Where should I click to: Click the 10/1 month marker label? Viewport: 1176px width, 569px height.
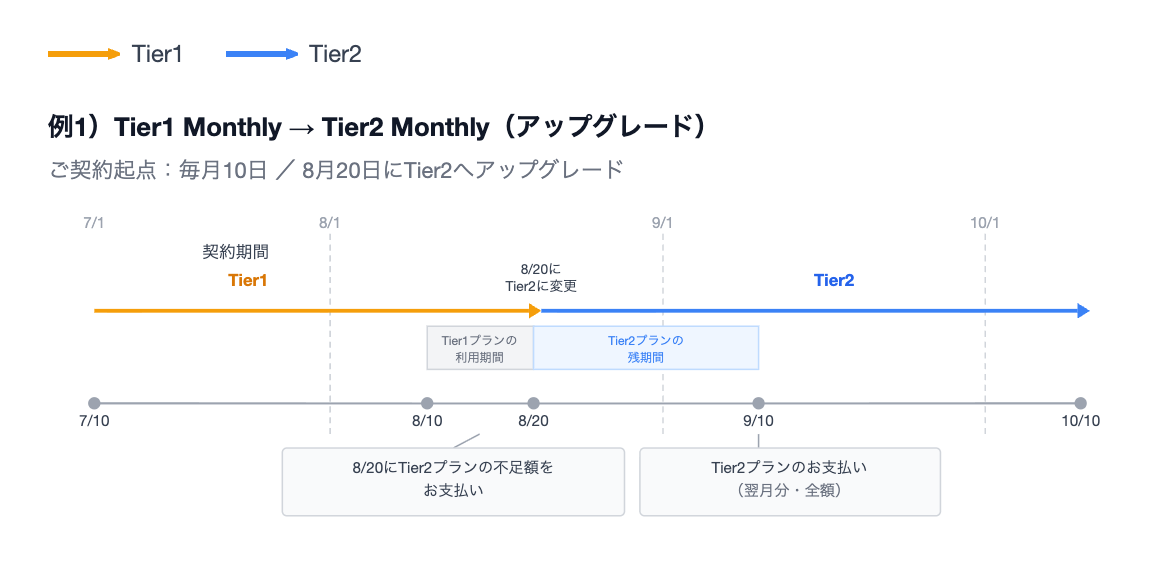(985, 223)
